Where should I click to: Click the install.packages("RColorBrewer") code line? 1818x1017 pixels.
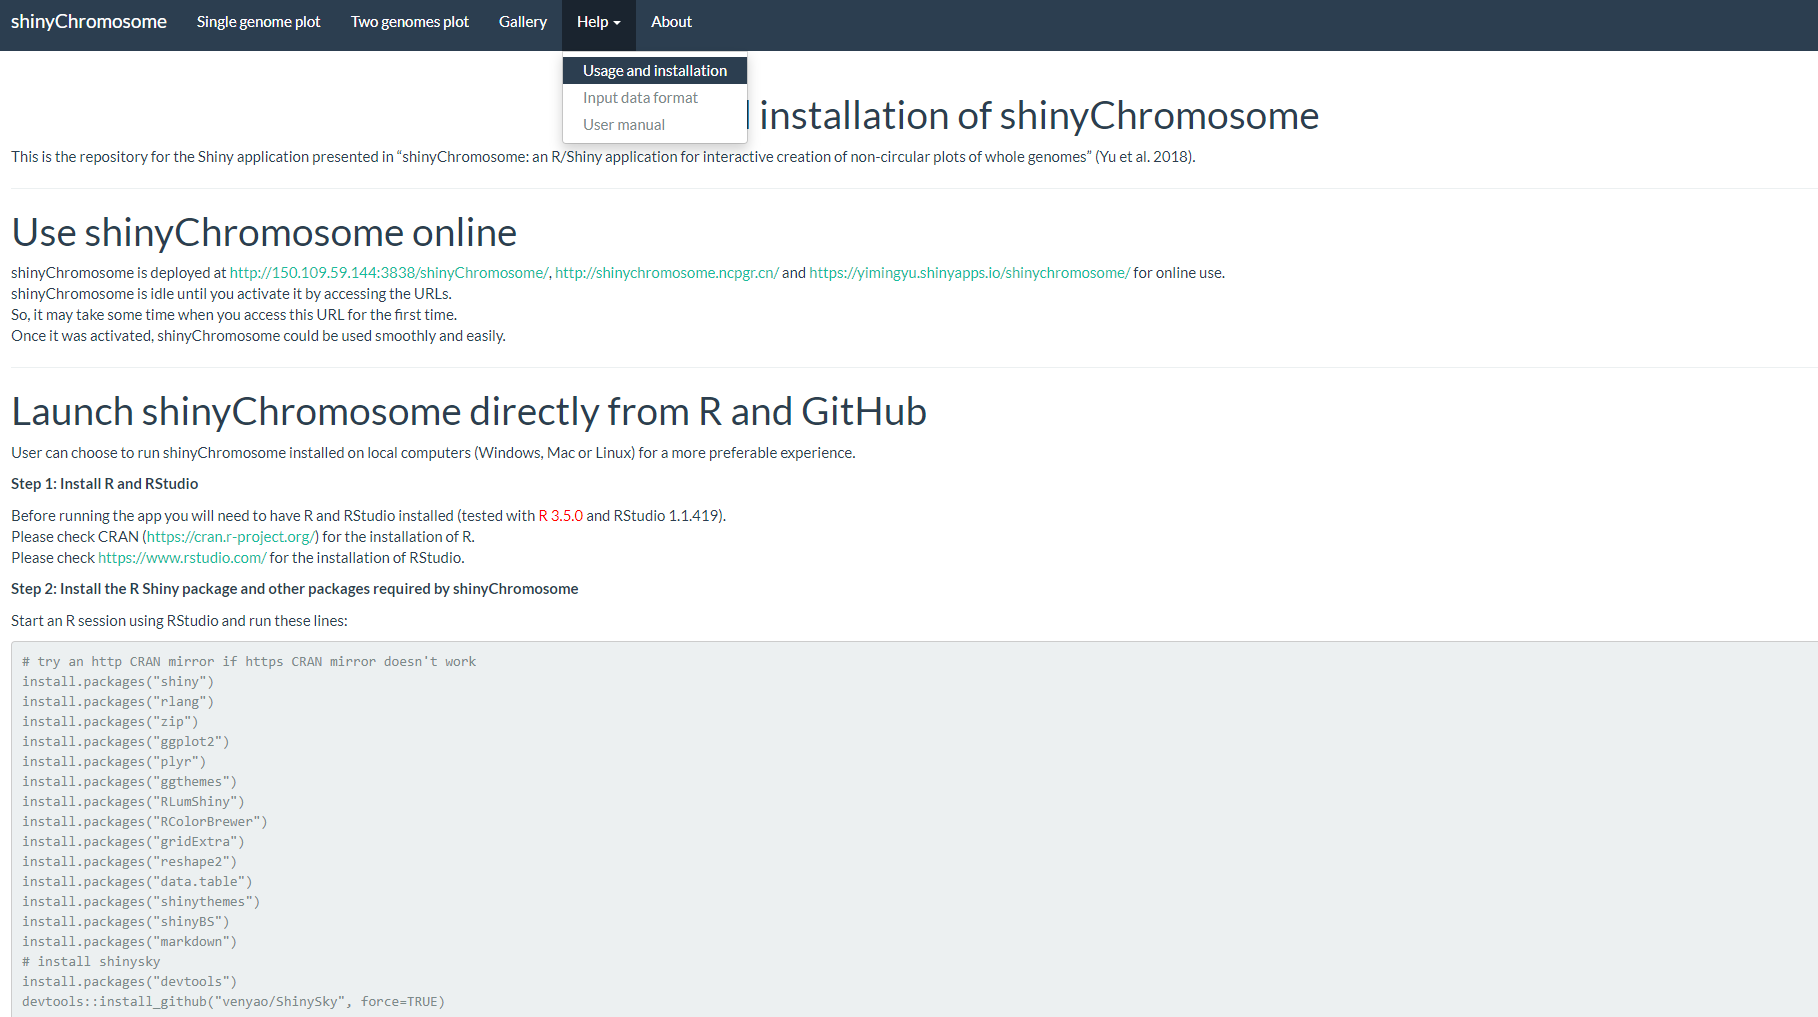pos(145,822)
